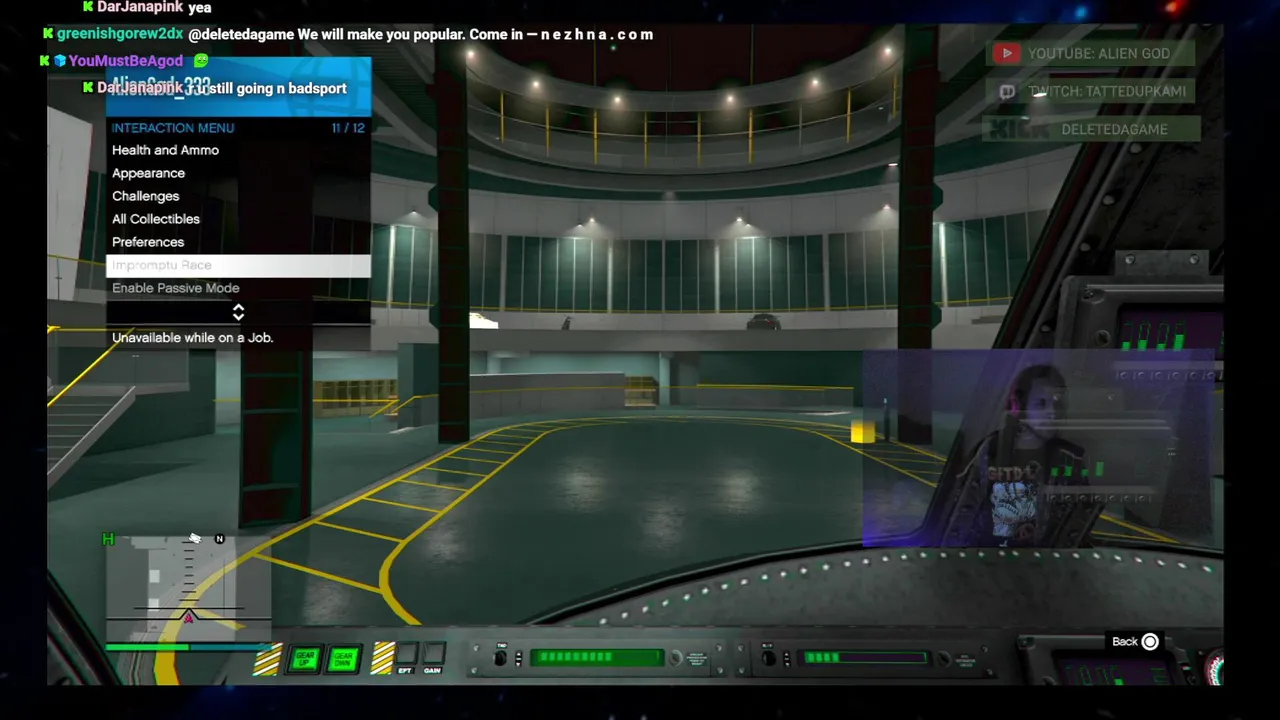Image resolution: width=1280 pixels, height=720 pixels.
Task: Open All Collectibles menu entry
Action: click(238, 219)
